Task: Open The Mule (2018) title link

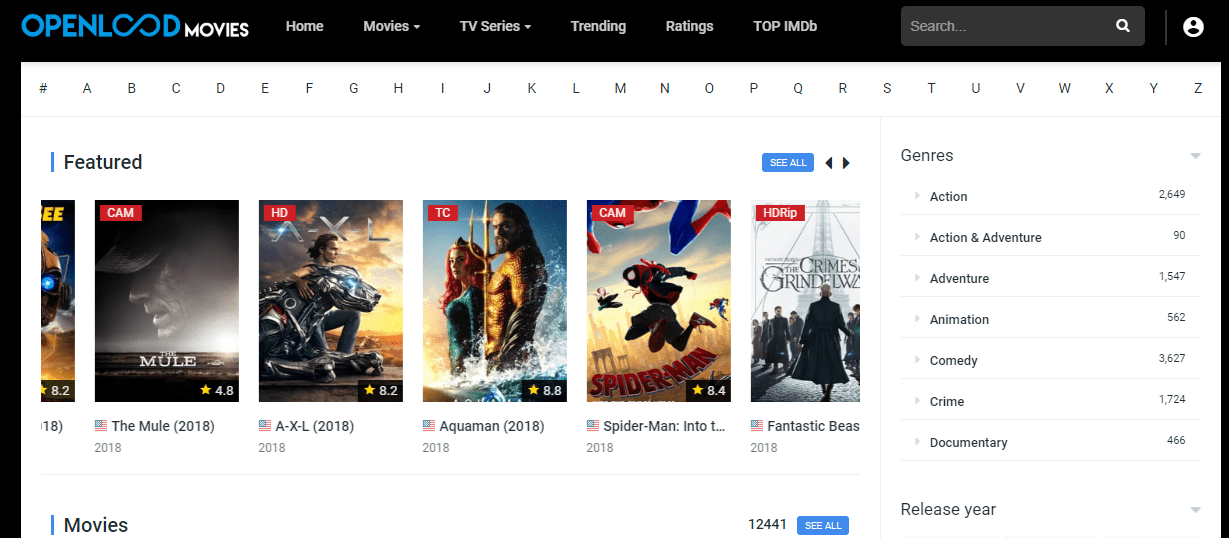Action: pos(163,426)
